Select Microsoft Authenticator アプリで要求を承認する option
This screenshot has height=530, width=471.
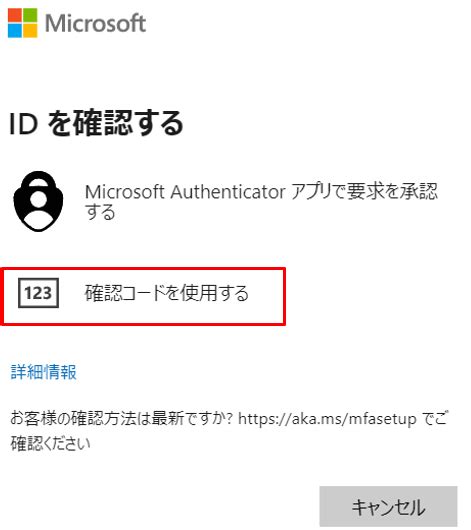tap(261, 201)
